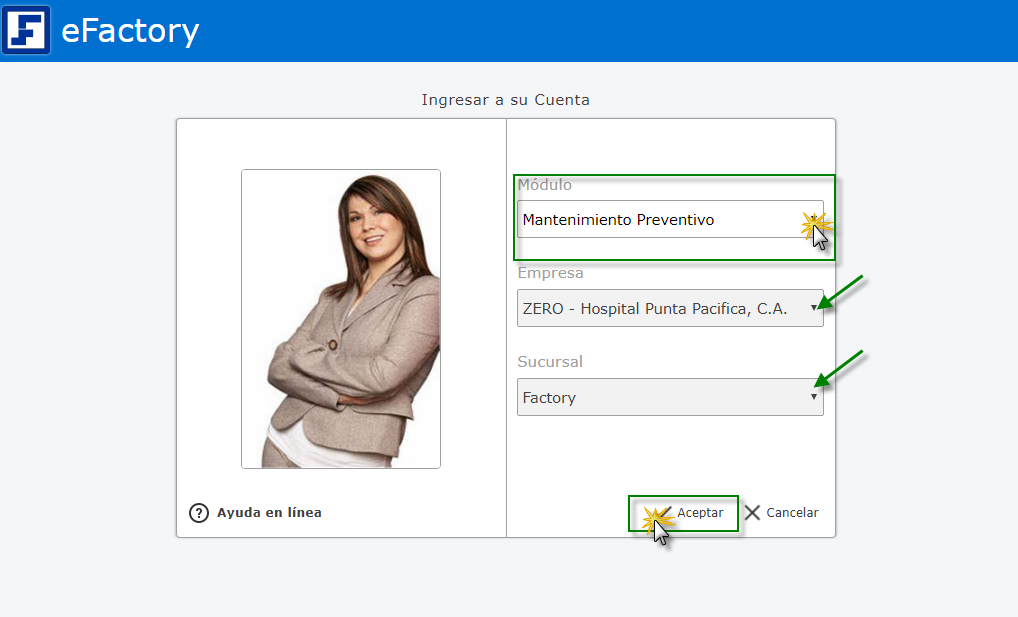Click the X icon beside Cancelar
The image size is (1018, 617).
click(x=753, y=513)
